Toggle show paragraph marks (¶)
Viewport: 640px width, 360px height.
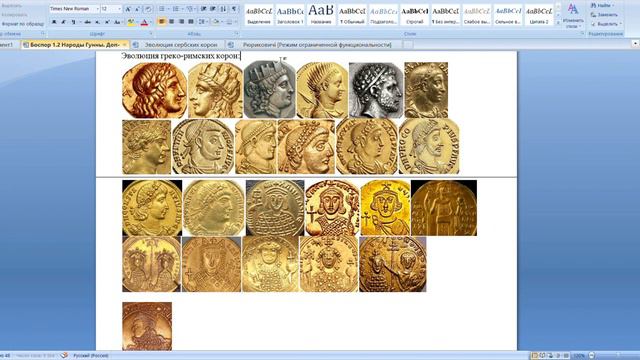click(x=234, y=9)
